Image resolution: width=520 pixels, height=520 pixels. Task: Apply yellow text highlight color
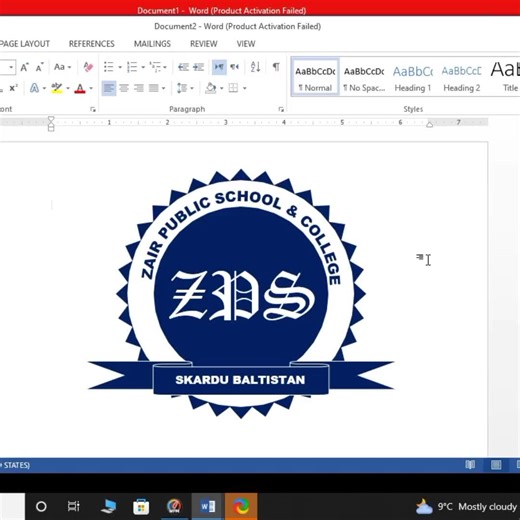click(x=57, y=88)
